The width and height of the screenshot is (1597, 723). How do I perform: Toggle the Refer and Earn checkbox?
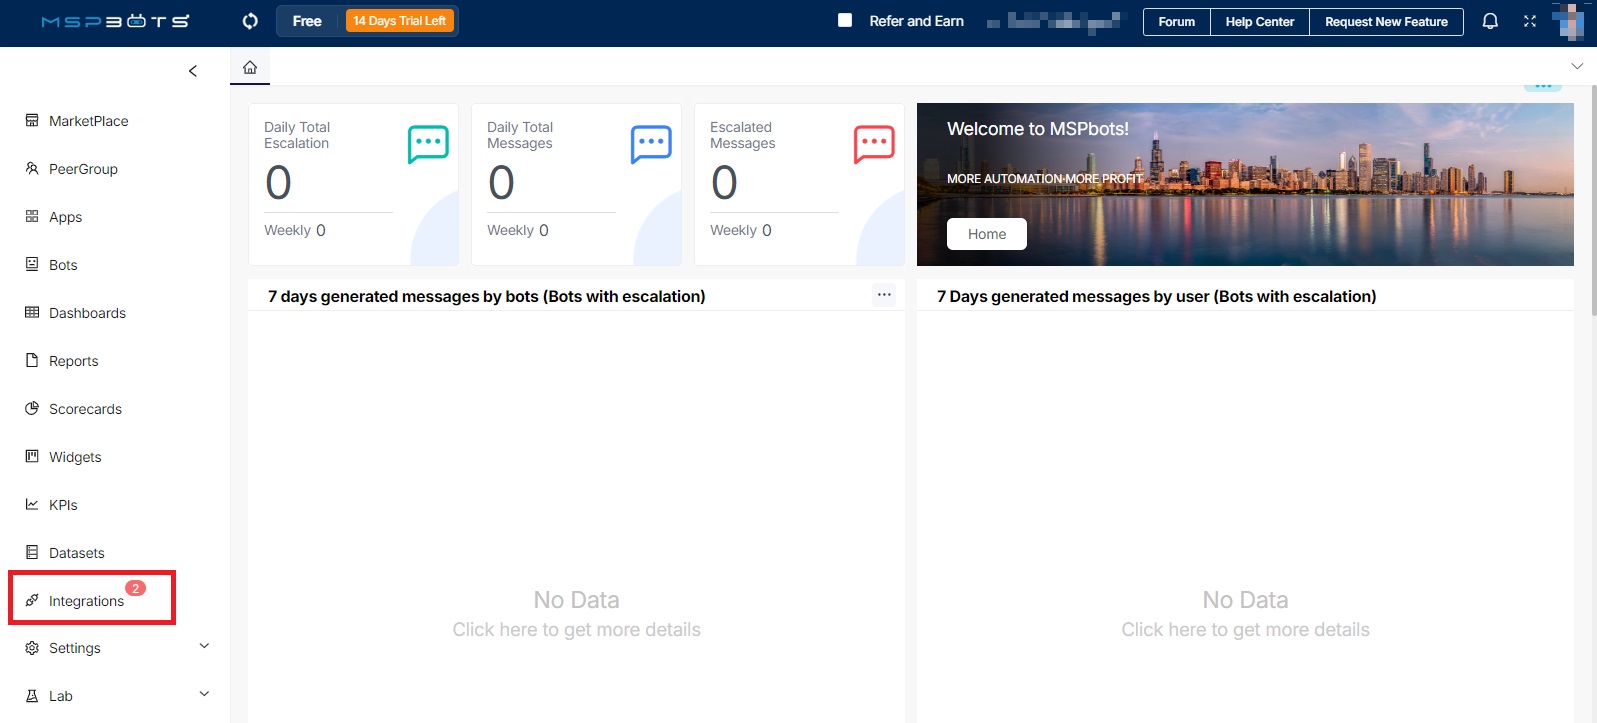coord(845,21)
